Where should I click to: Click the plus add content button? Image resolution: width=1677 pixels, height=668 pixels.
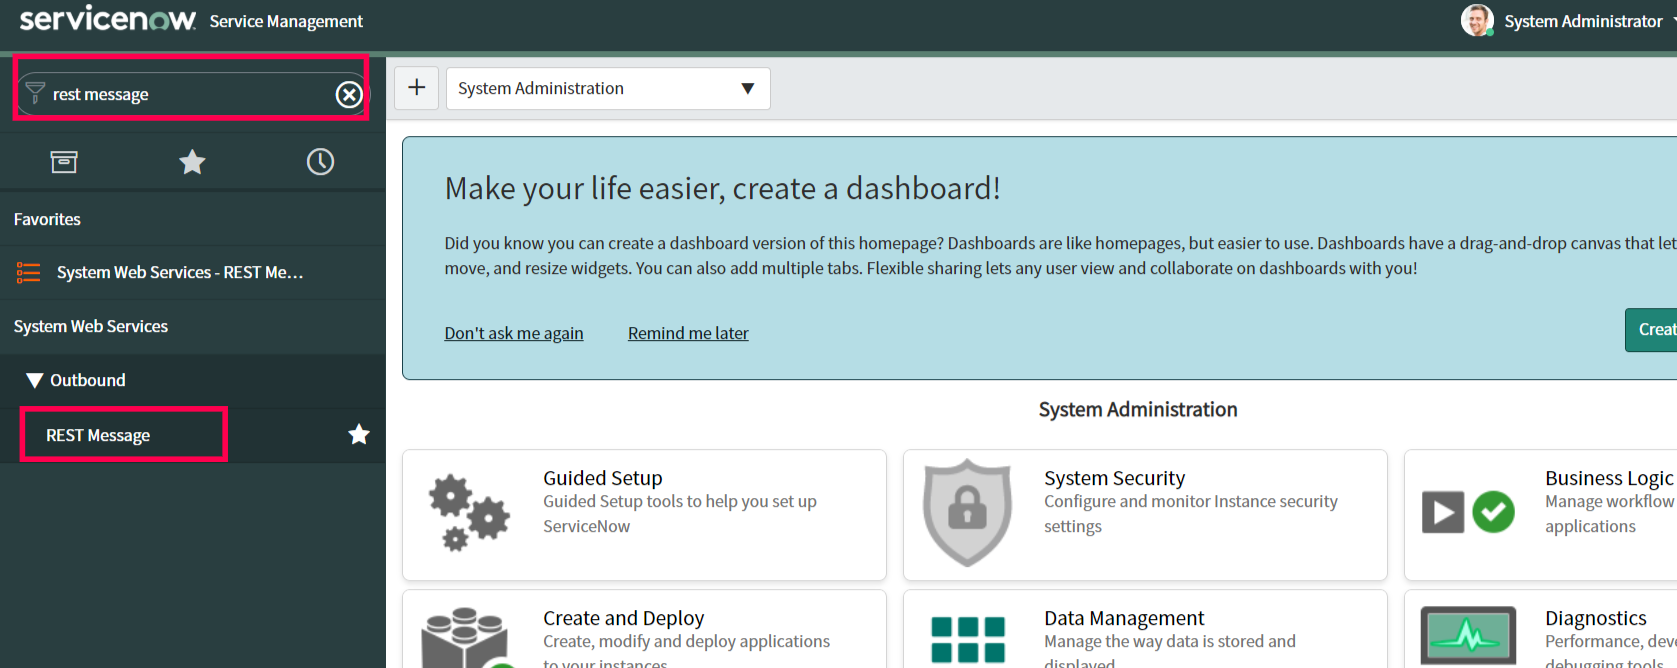pyautogui.click(x=417, y=88)
